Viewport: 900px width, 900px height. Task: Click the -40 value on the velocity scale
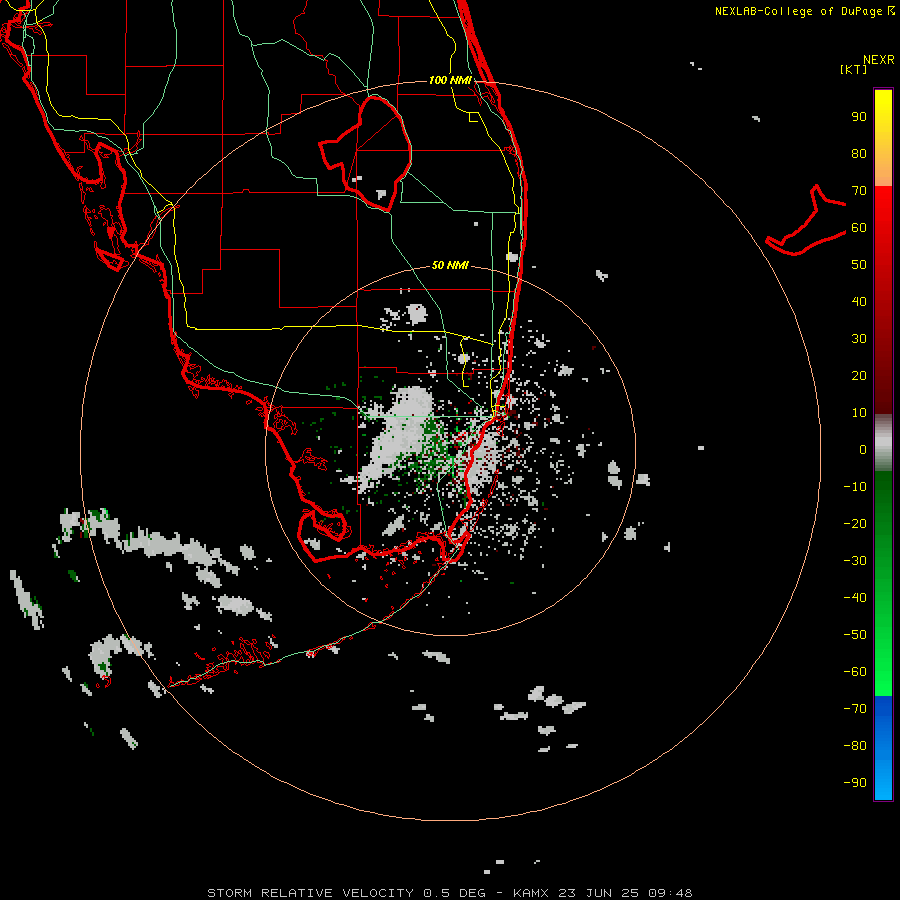855,598
